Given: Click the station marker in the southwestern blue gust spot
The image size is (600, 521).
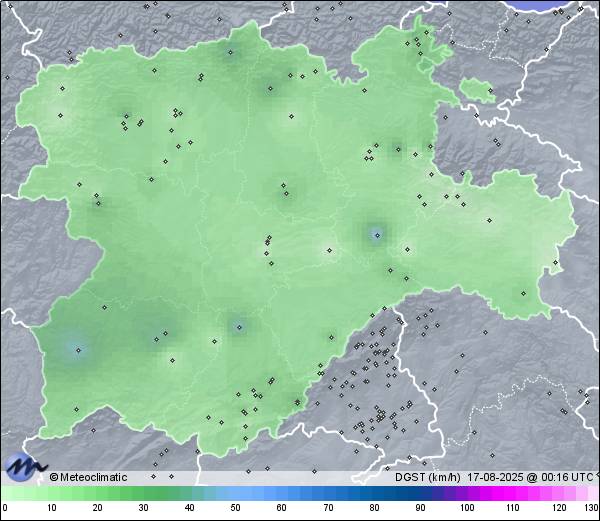Looking at the screenshot, I should [78, 350].
